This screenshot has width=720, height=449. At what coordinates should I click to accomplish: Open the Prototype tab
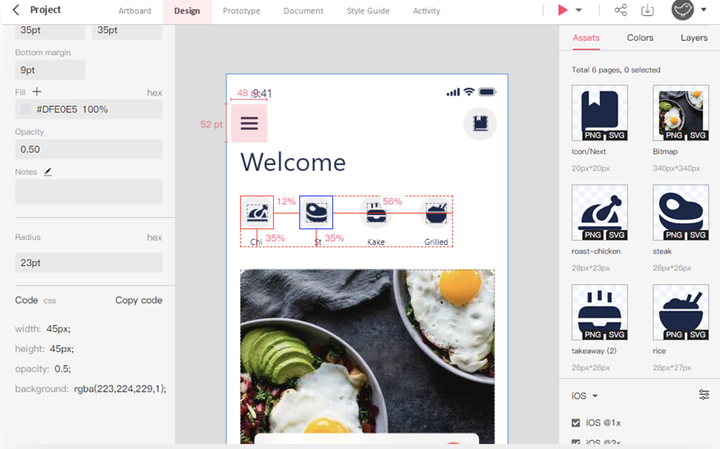point(242,11)
